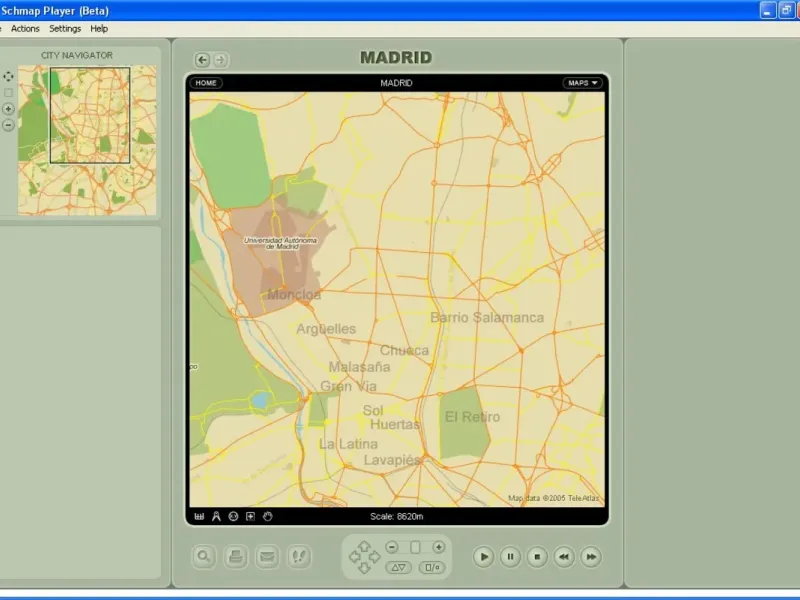Click the back navigation arrow button
Viewport: 800px width, 600px height.
[203, 60]
